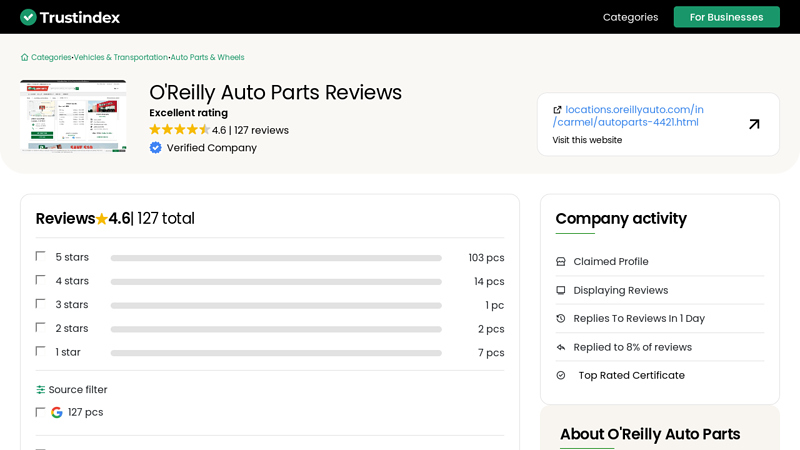Select the Visit this website text

tap(587, 140)
